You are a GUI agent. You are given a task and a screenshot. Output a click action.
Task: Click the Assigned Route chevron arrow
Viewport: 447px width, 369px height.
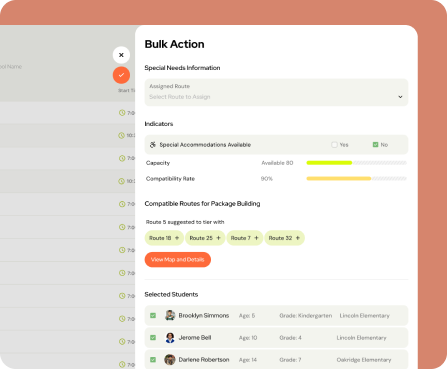point(400,97)
